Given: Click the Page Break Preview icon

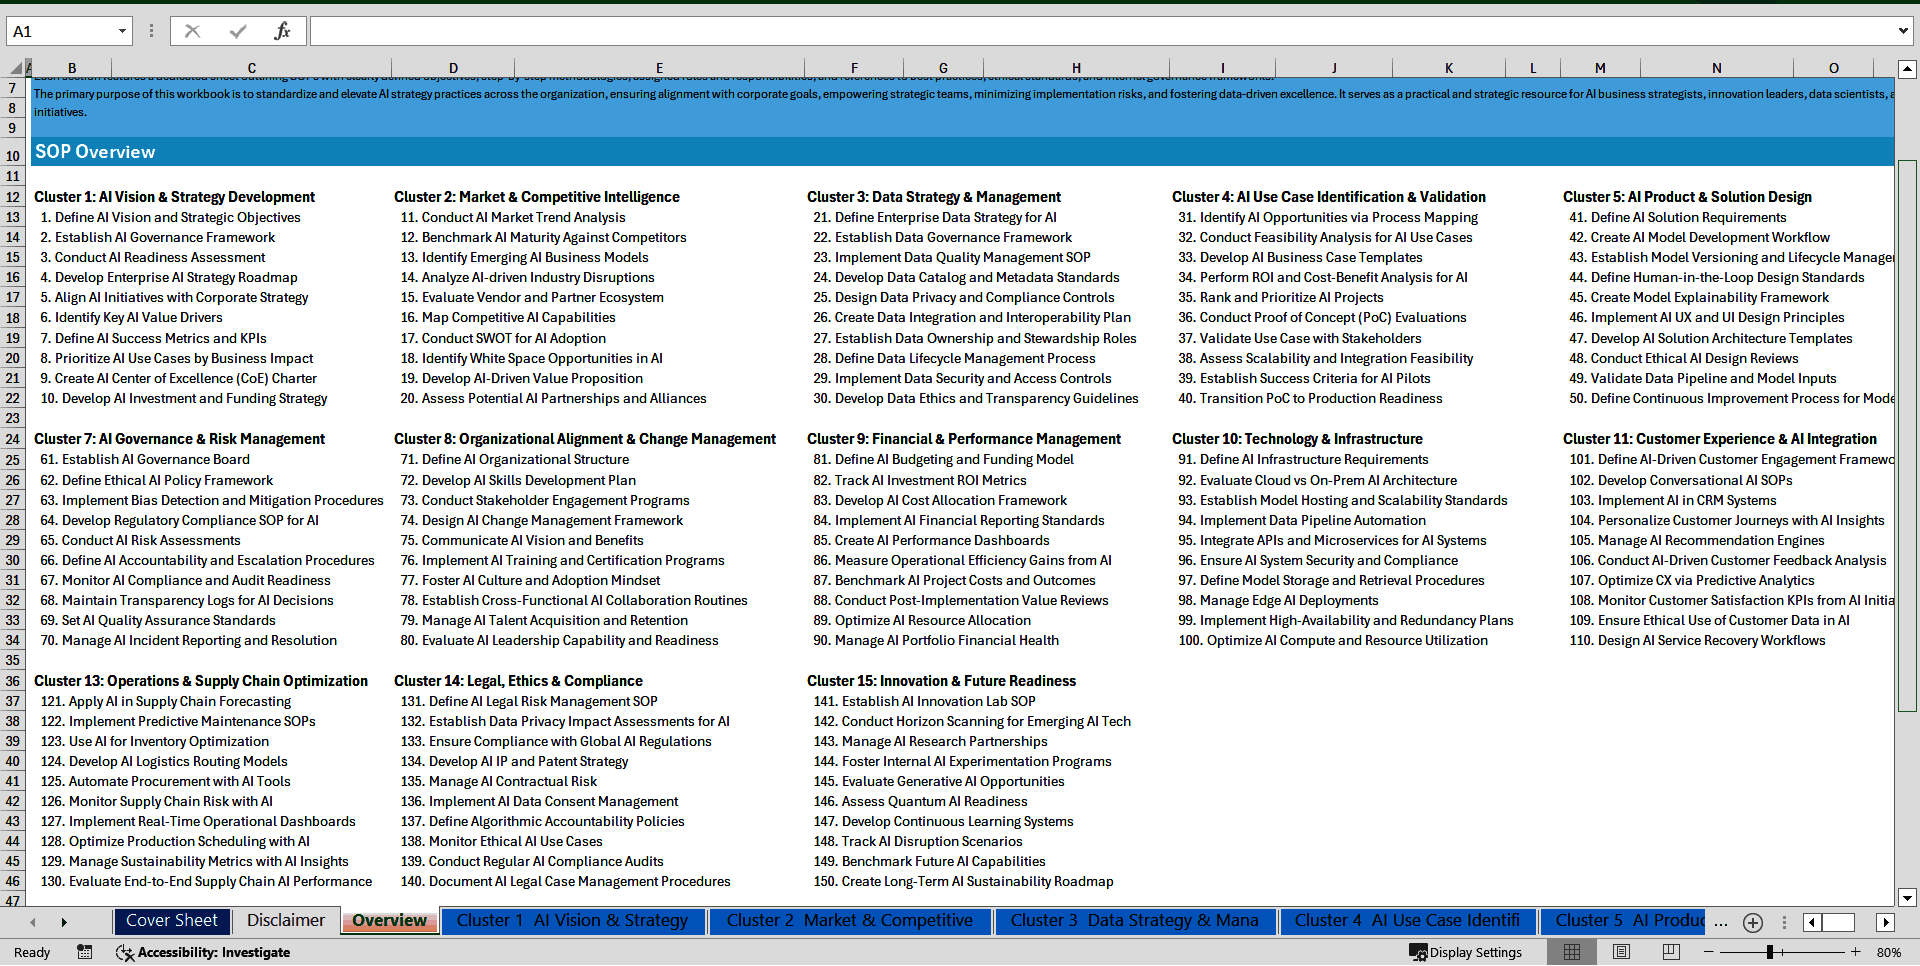Looking at the screenshot, I should point(1669,952).
